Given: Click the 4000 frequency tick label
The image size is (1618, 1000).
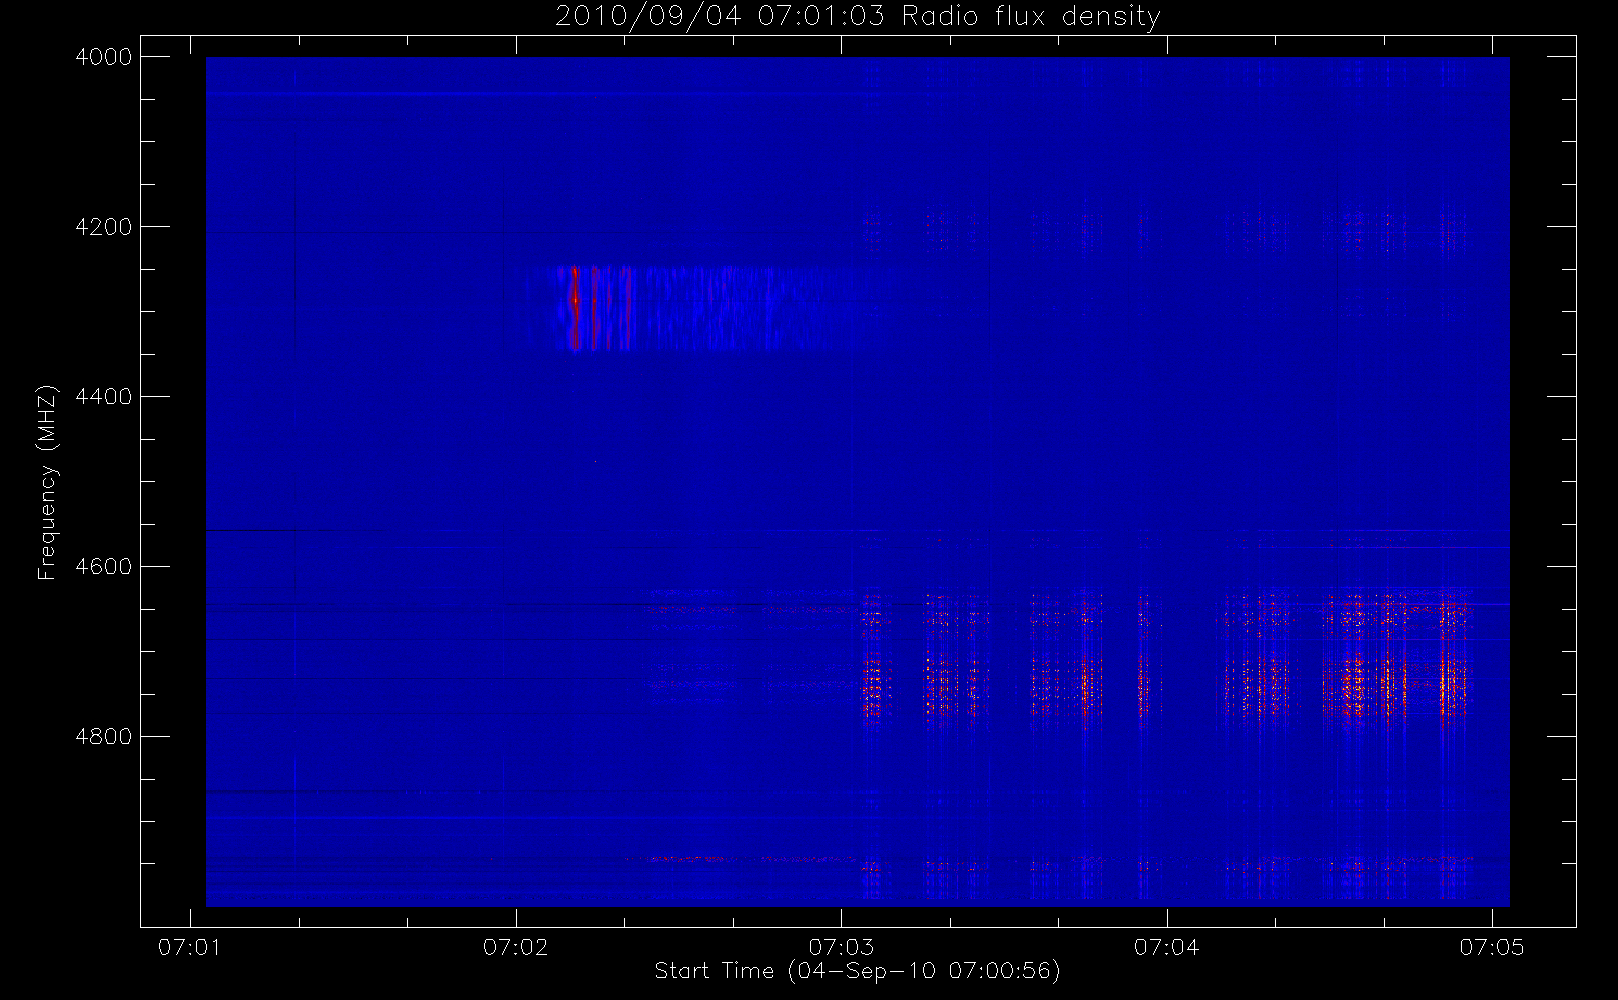Looking at the screenshot, I should tap(104, 57).
